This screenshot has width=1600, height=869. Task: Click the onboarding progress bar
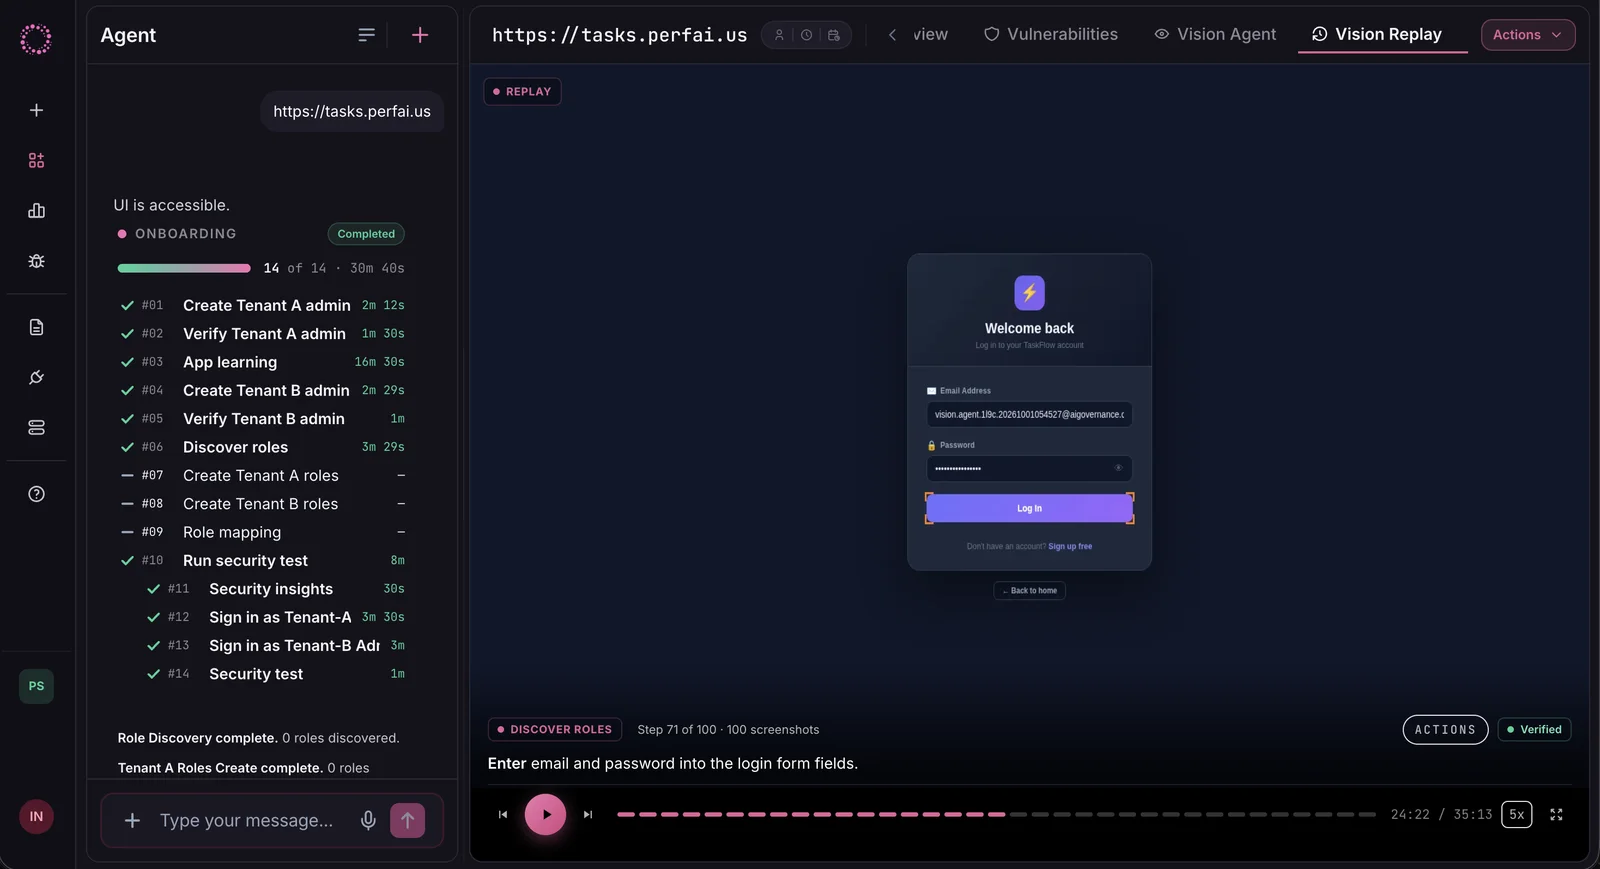coord(184,268)
